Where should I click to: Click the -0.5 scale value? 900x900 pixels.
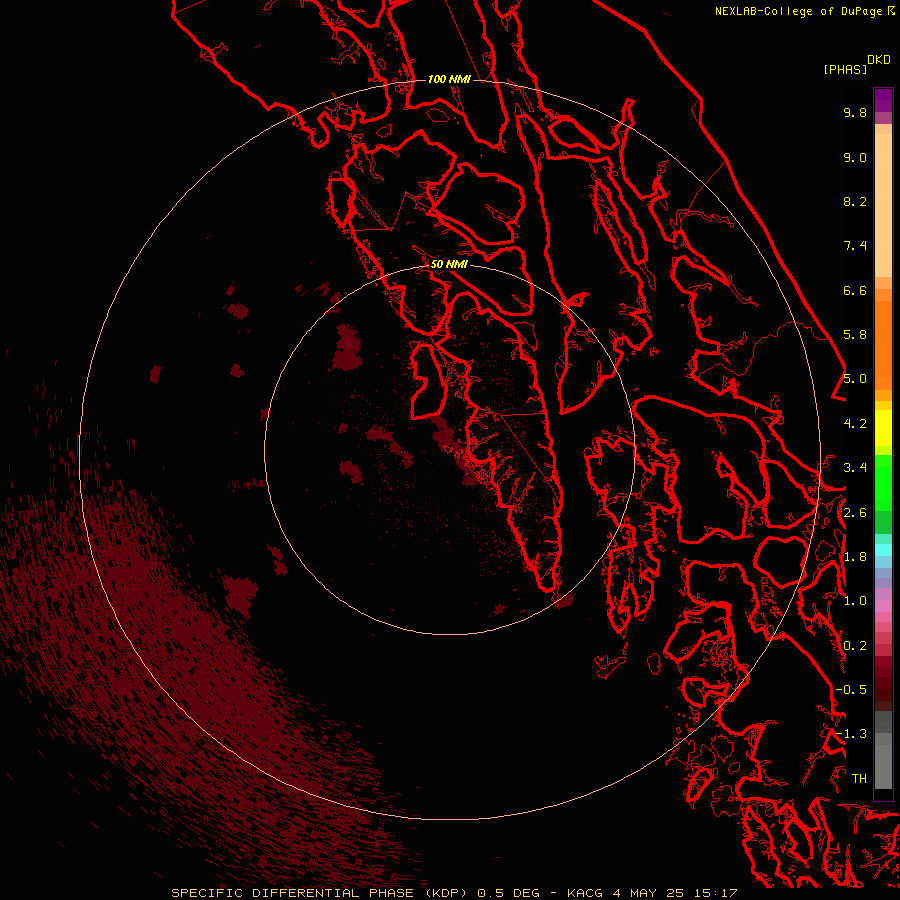click(x=851, y=690)
